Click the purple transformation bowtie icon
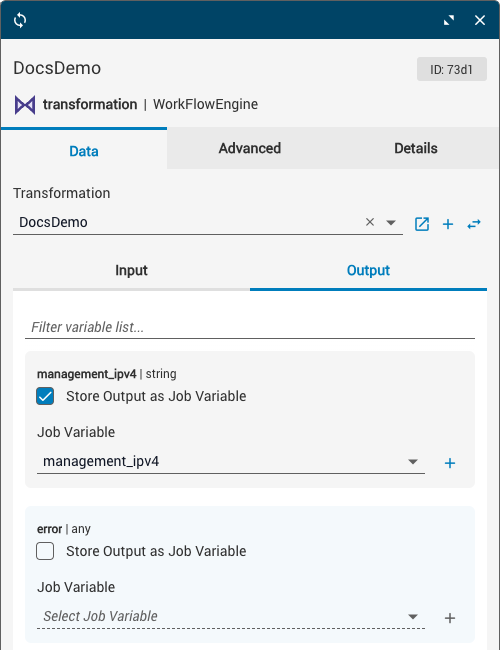 (25, 105)
